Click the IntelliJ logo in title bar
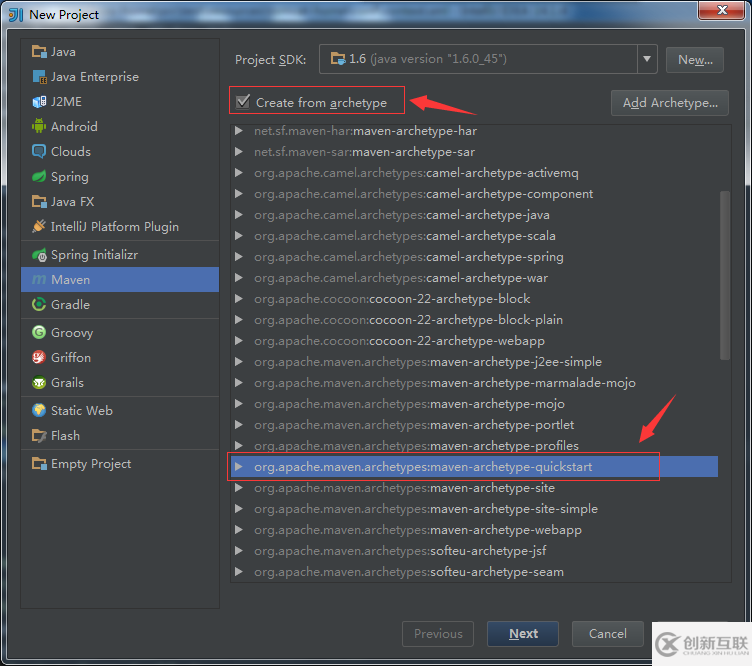Screen dimensions: 752x666 15,14
